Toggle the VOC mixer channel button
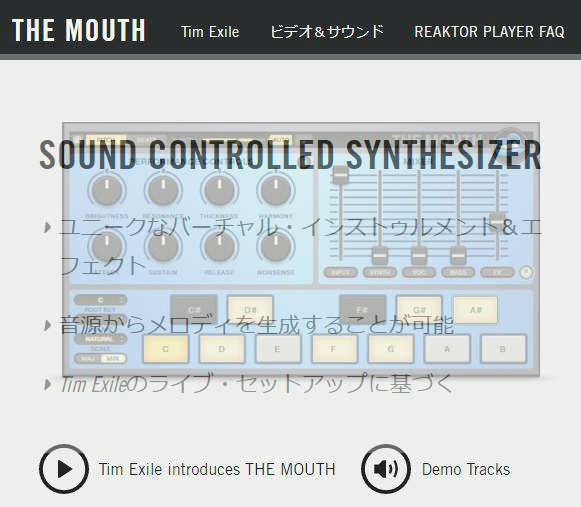581x507 pixels. pos(419,272)
